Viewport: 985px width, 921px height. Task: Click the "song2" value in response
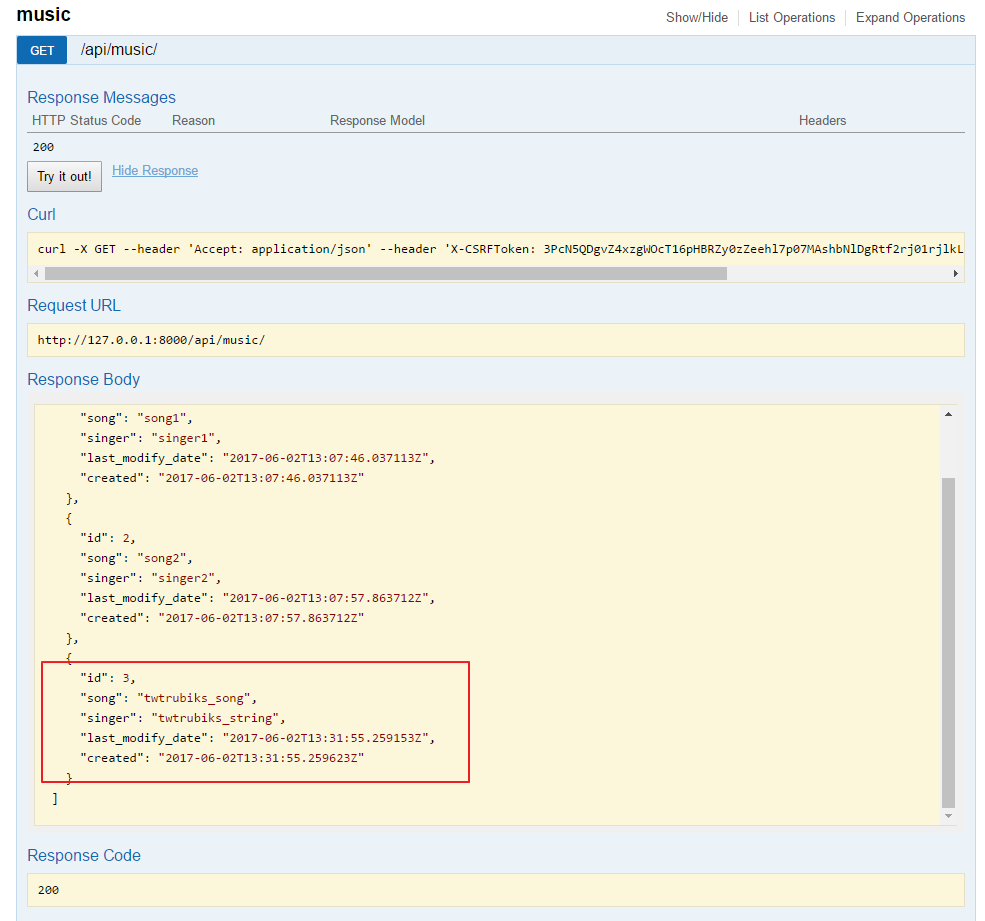(161, 558)
